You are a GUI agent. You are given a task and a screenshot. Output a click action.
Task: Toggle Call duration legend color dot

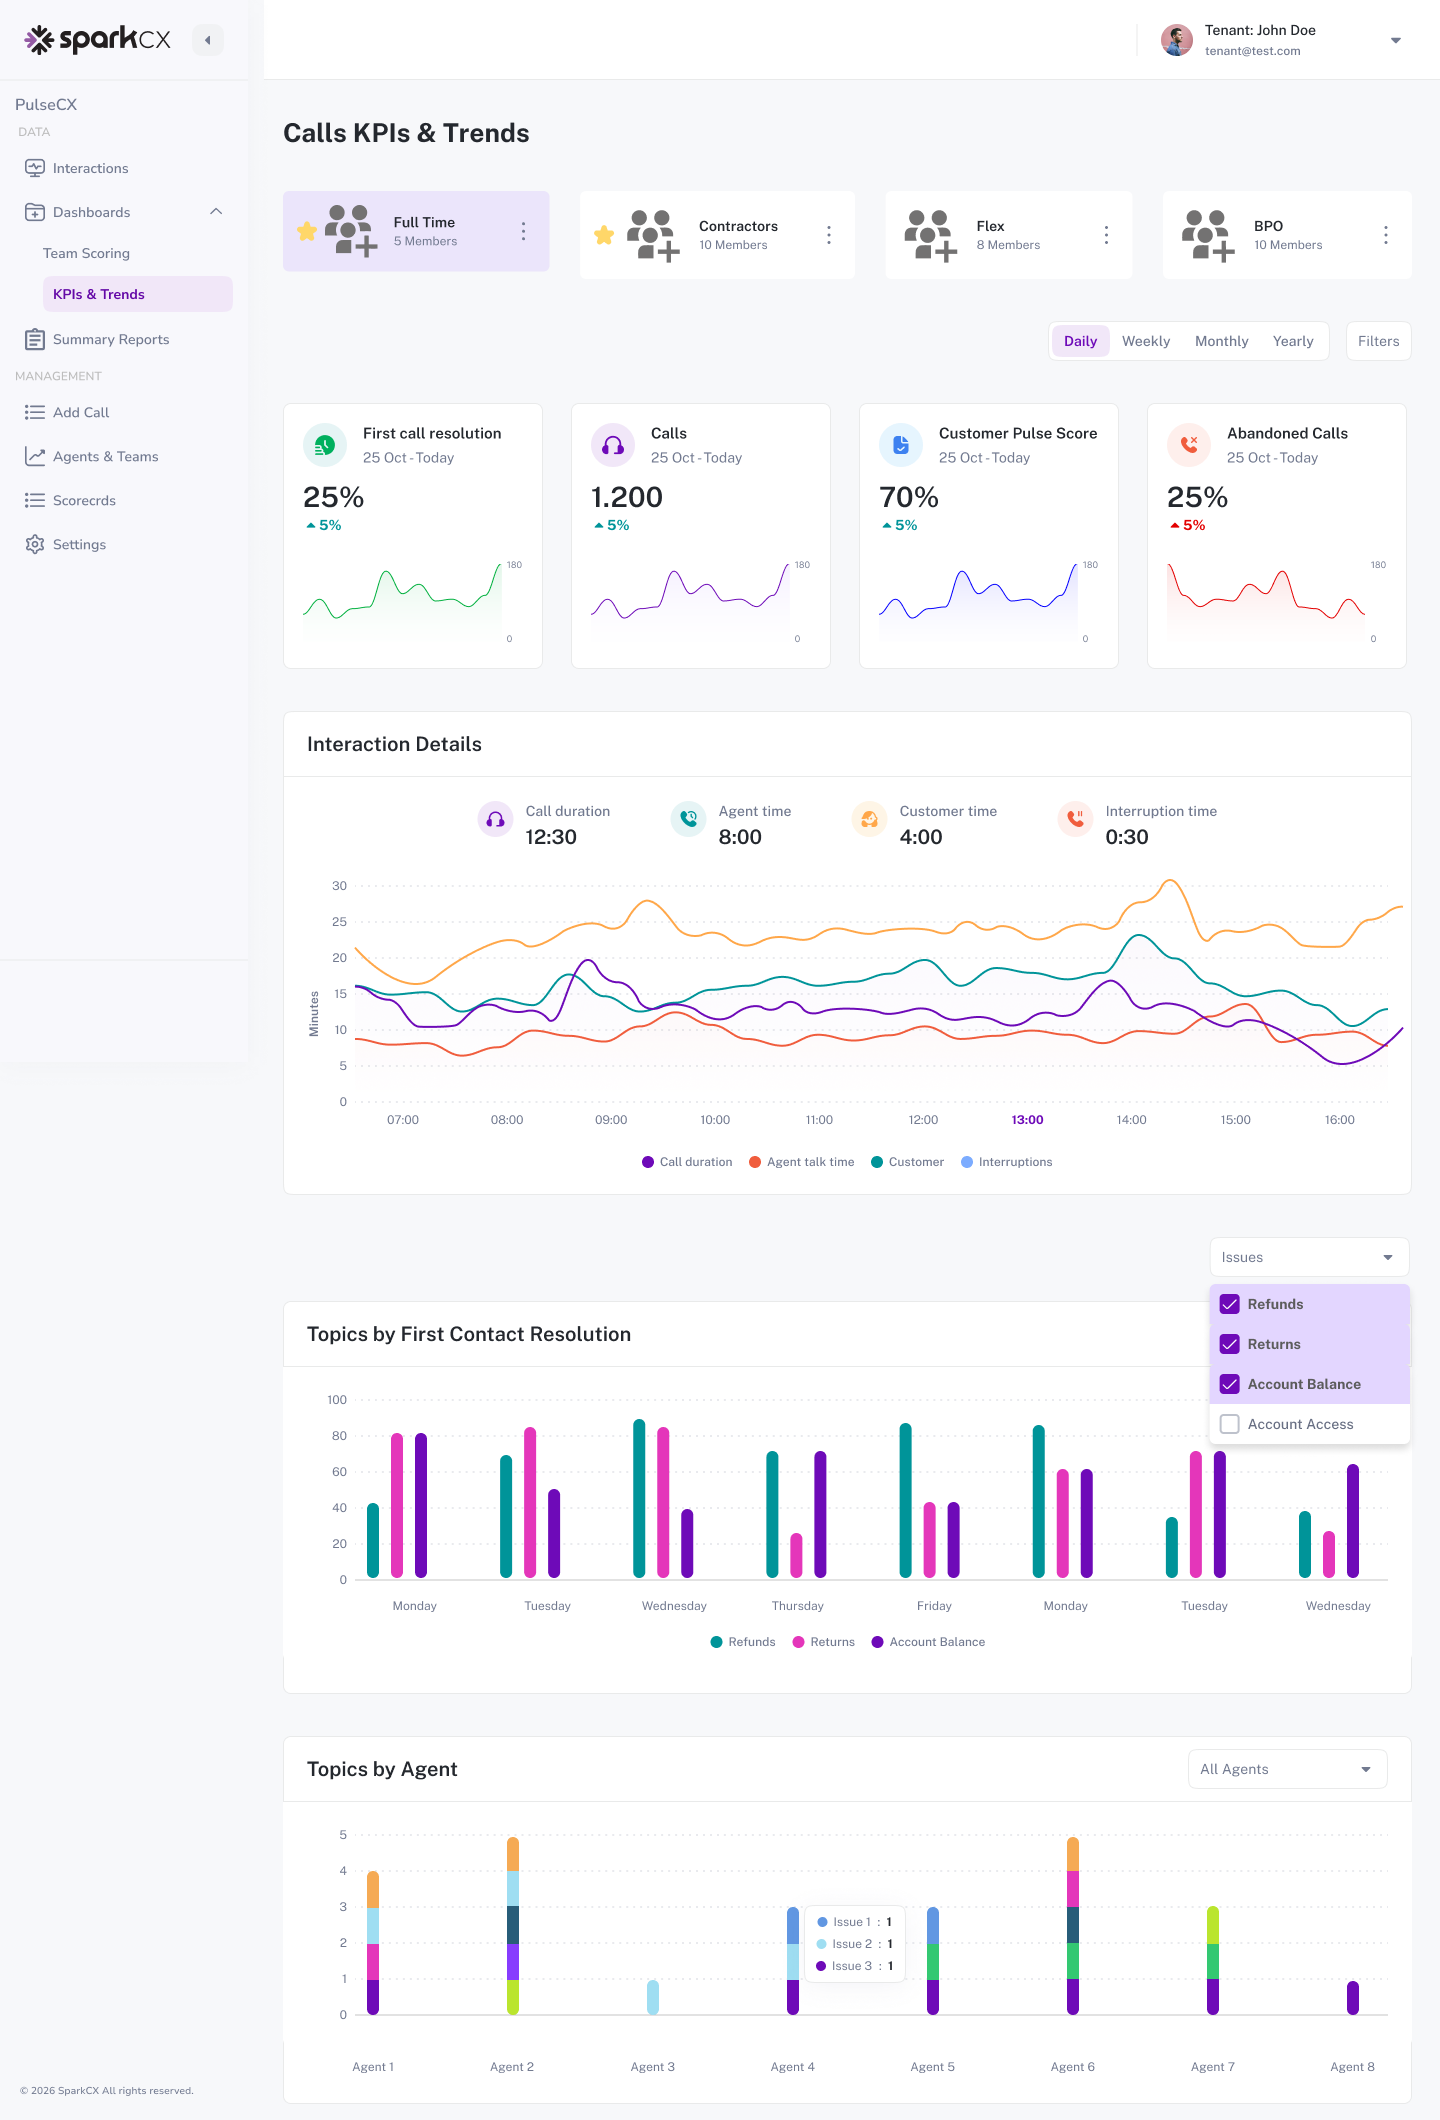tap(648, 1162)
